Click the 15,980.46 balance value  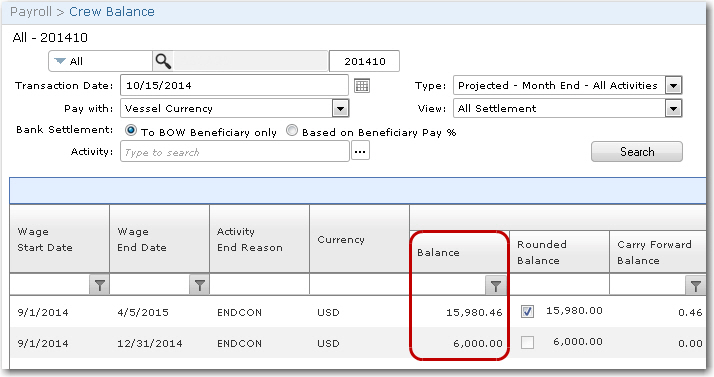click(474, 313)
